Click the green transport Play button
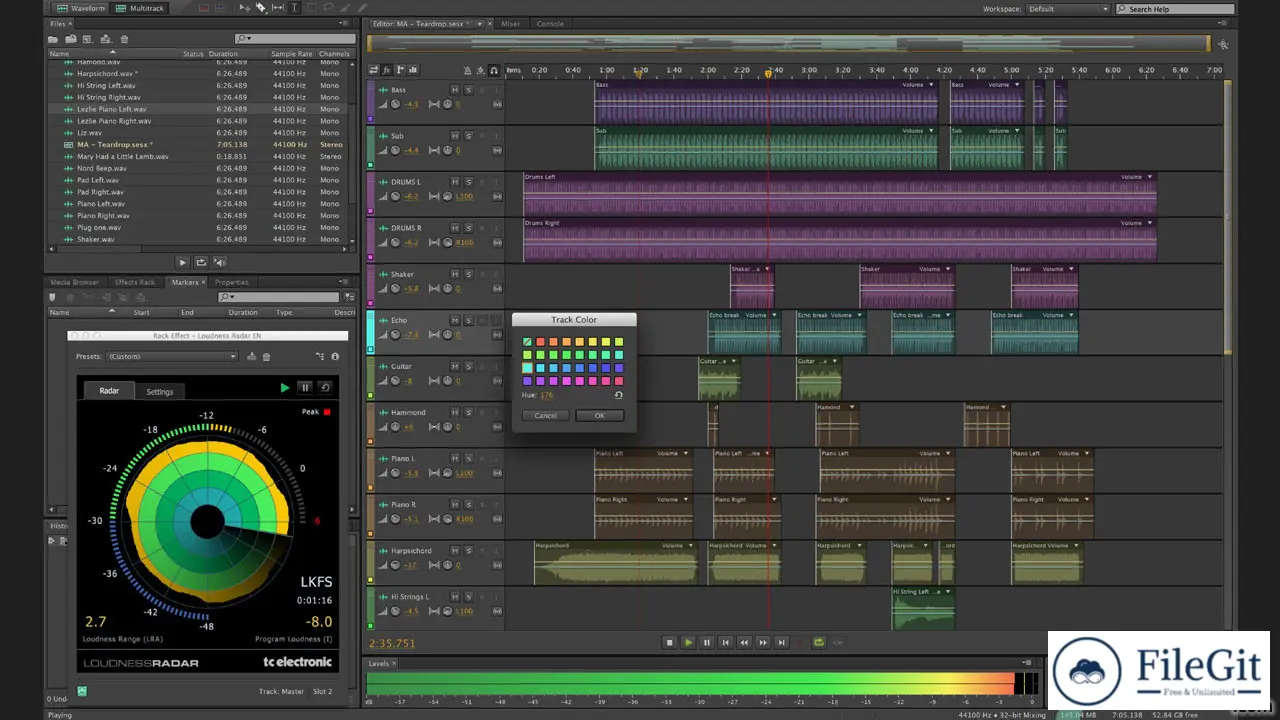 point(688,643)
